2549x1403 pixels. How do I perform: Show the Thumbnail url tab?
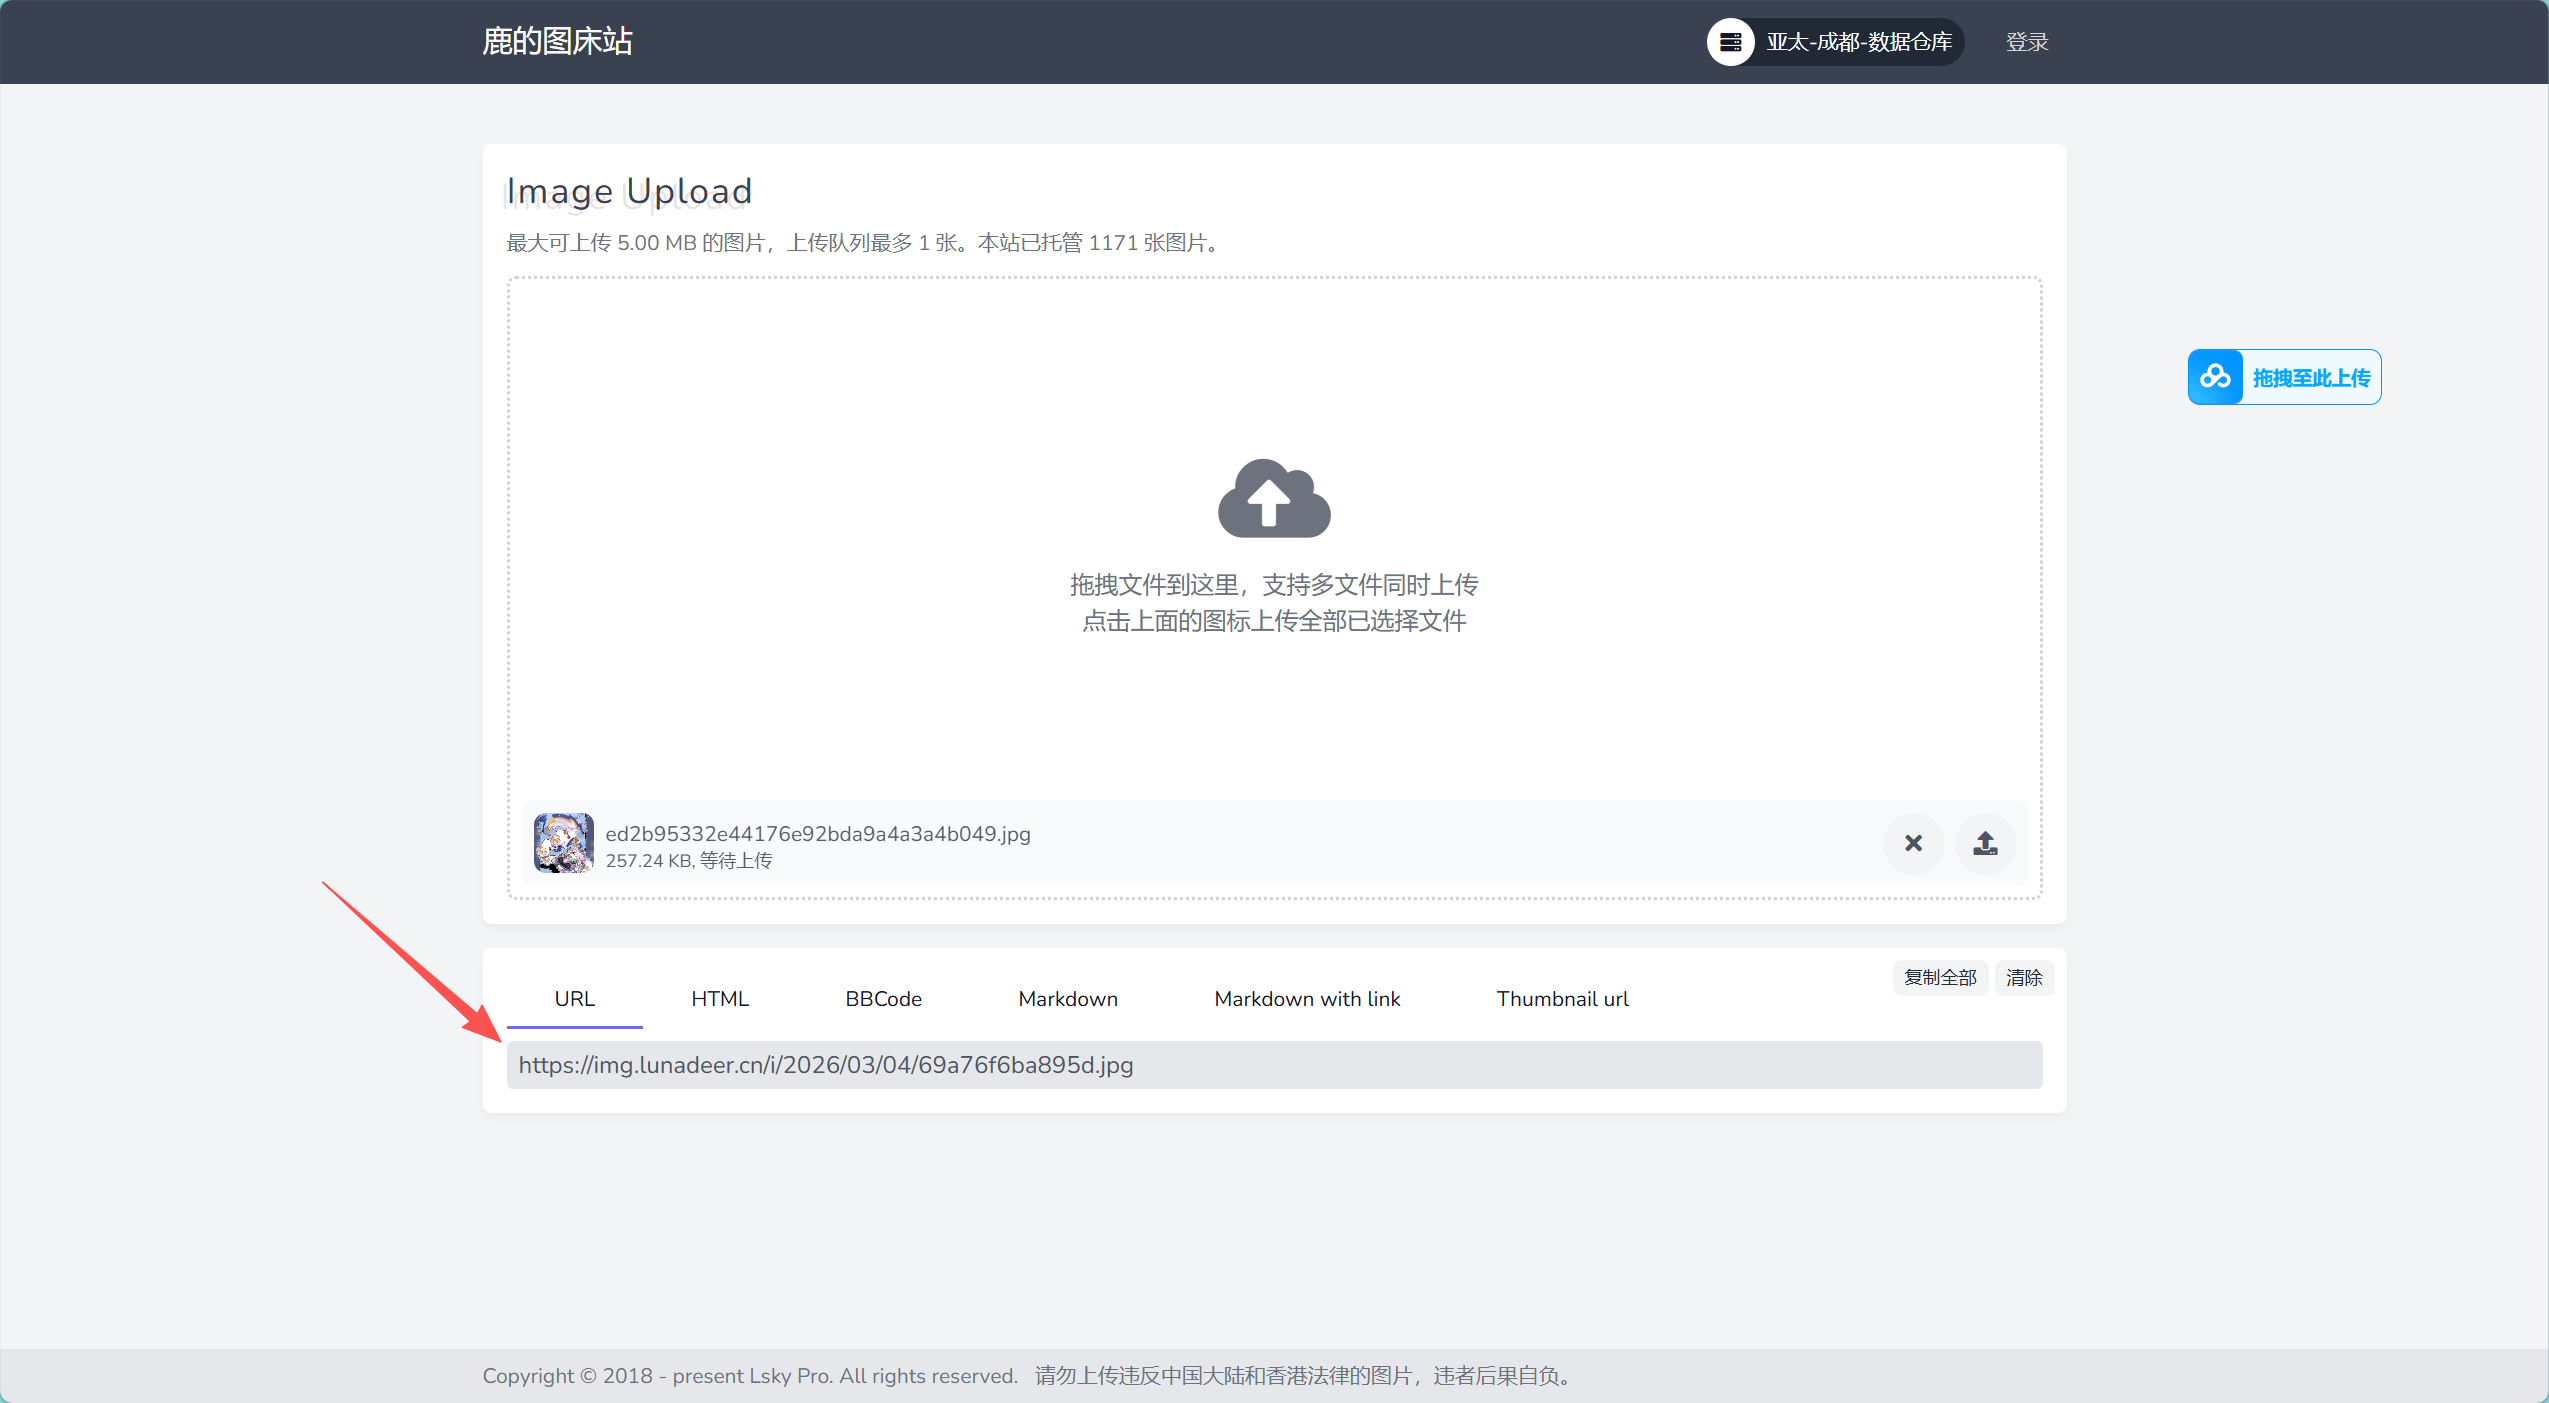click(1560, 998)
